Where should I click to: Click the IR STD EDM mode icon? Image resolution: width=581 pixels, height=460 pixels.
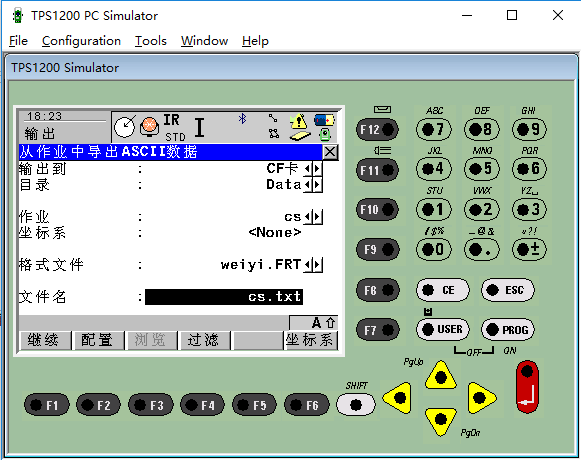(x=174, y=128)
